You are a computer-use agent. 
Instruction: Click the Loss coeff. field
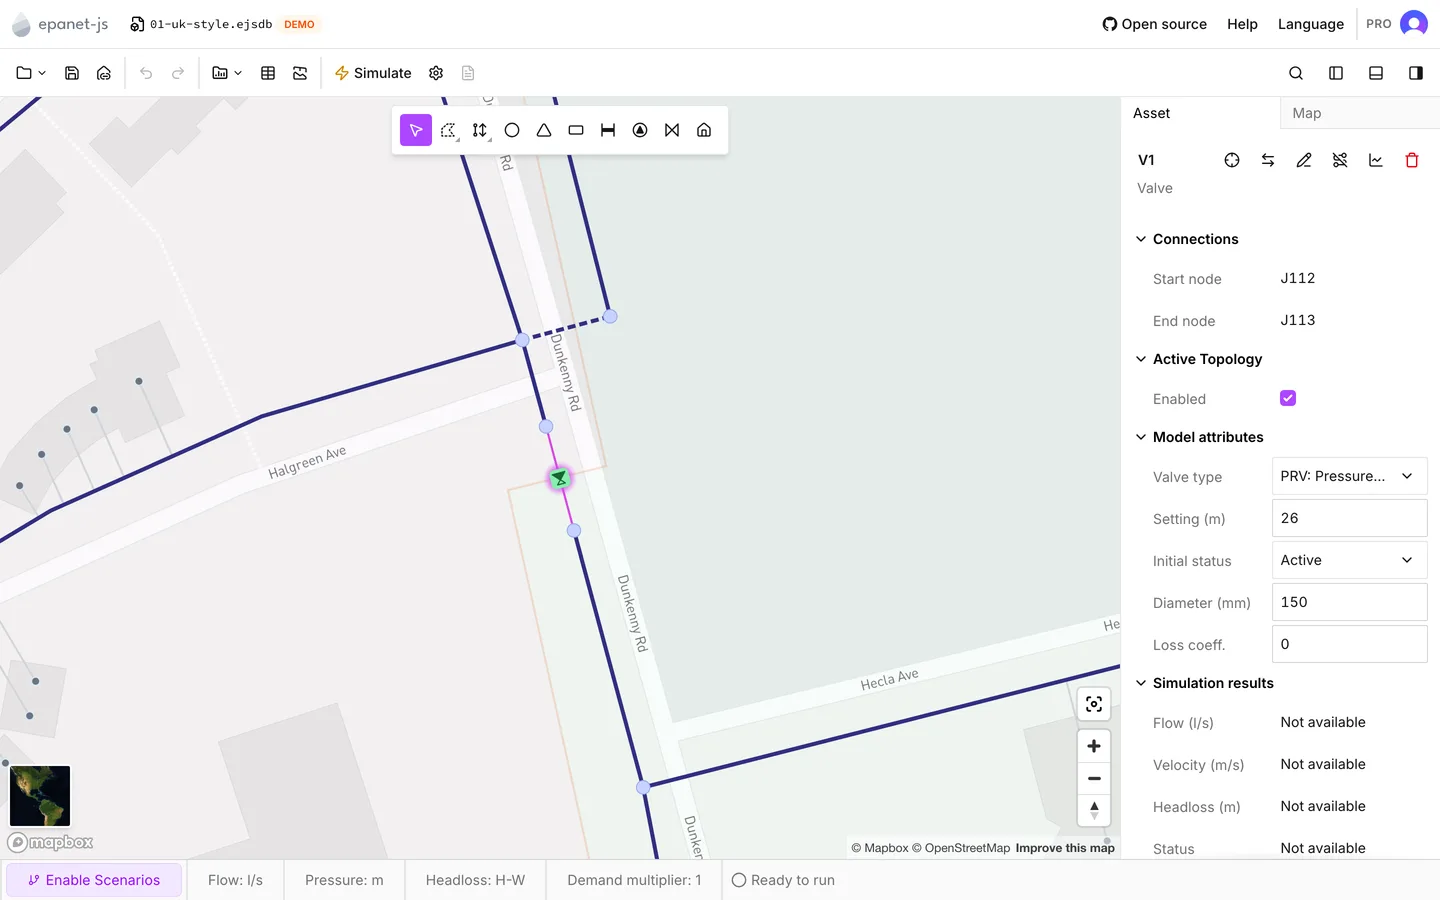[x=1349, y=644]
